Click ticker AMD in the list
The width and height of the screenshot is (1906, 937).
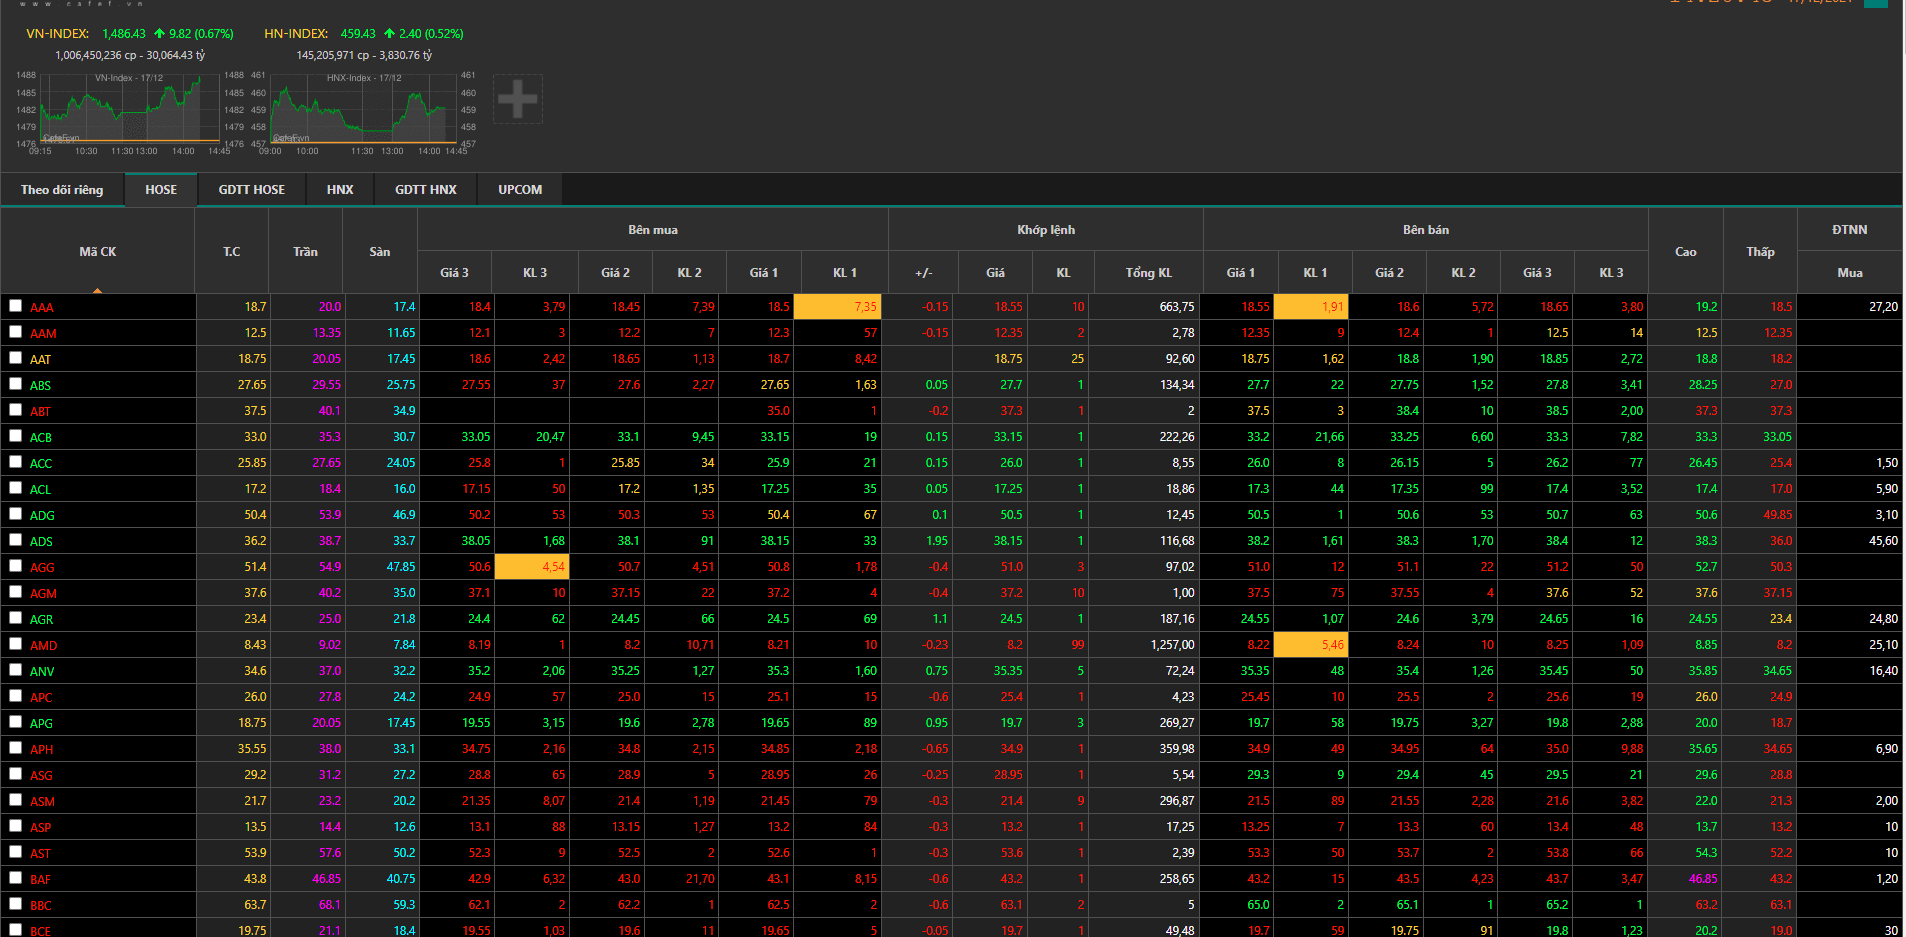click(x=44, y=646)
